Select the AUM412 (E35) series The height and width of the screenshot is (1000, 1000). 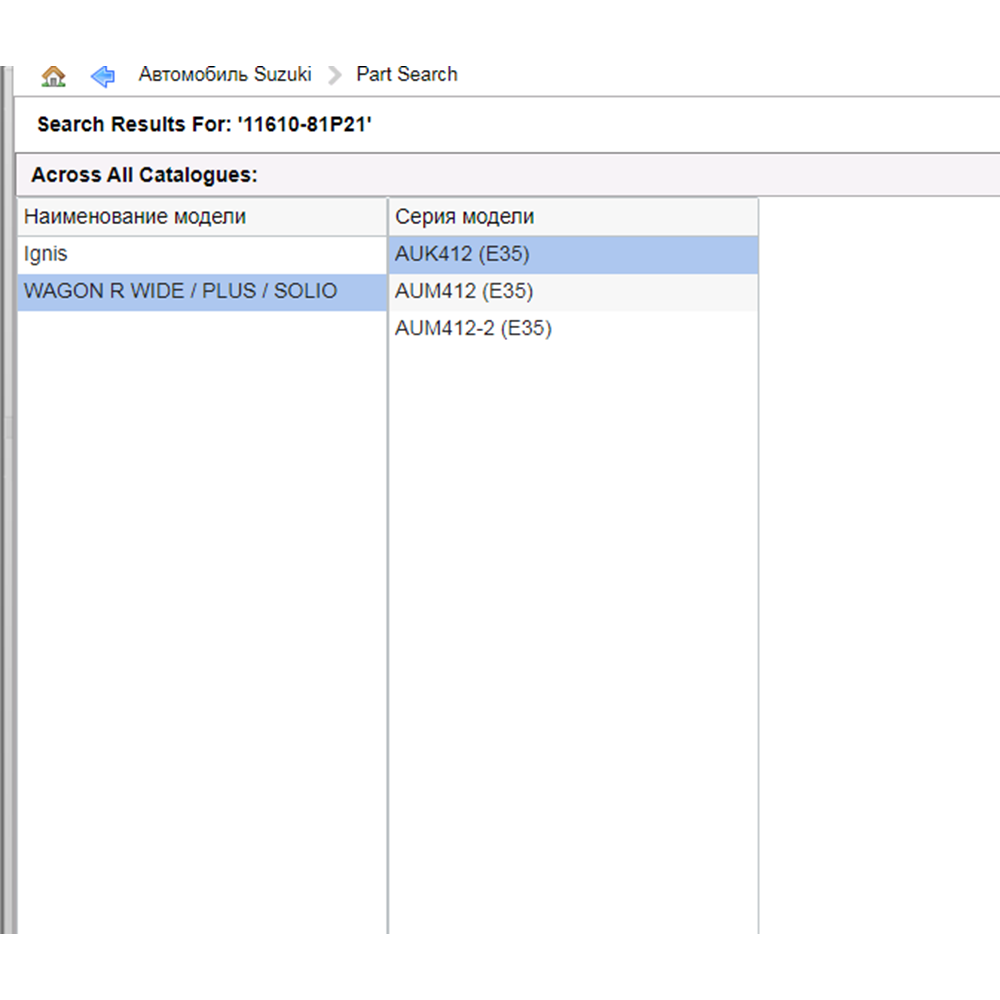point(573,291)
